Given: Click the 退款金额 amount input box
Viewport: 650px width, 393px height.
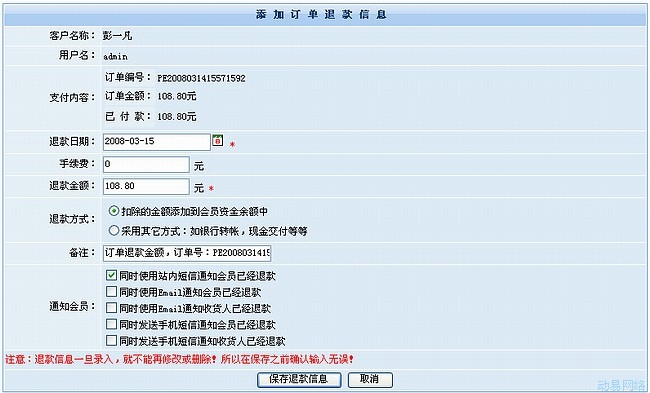Looking at the screenshot, I should (x=146, y=187).
